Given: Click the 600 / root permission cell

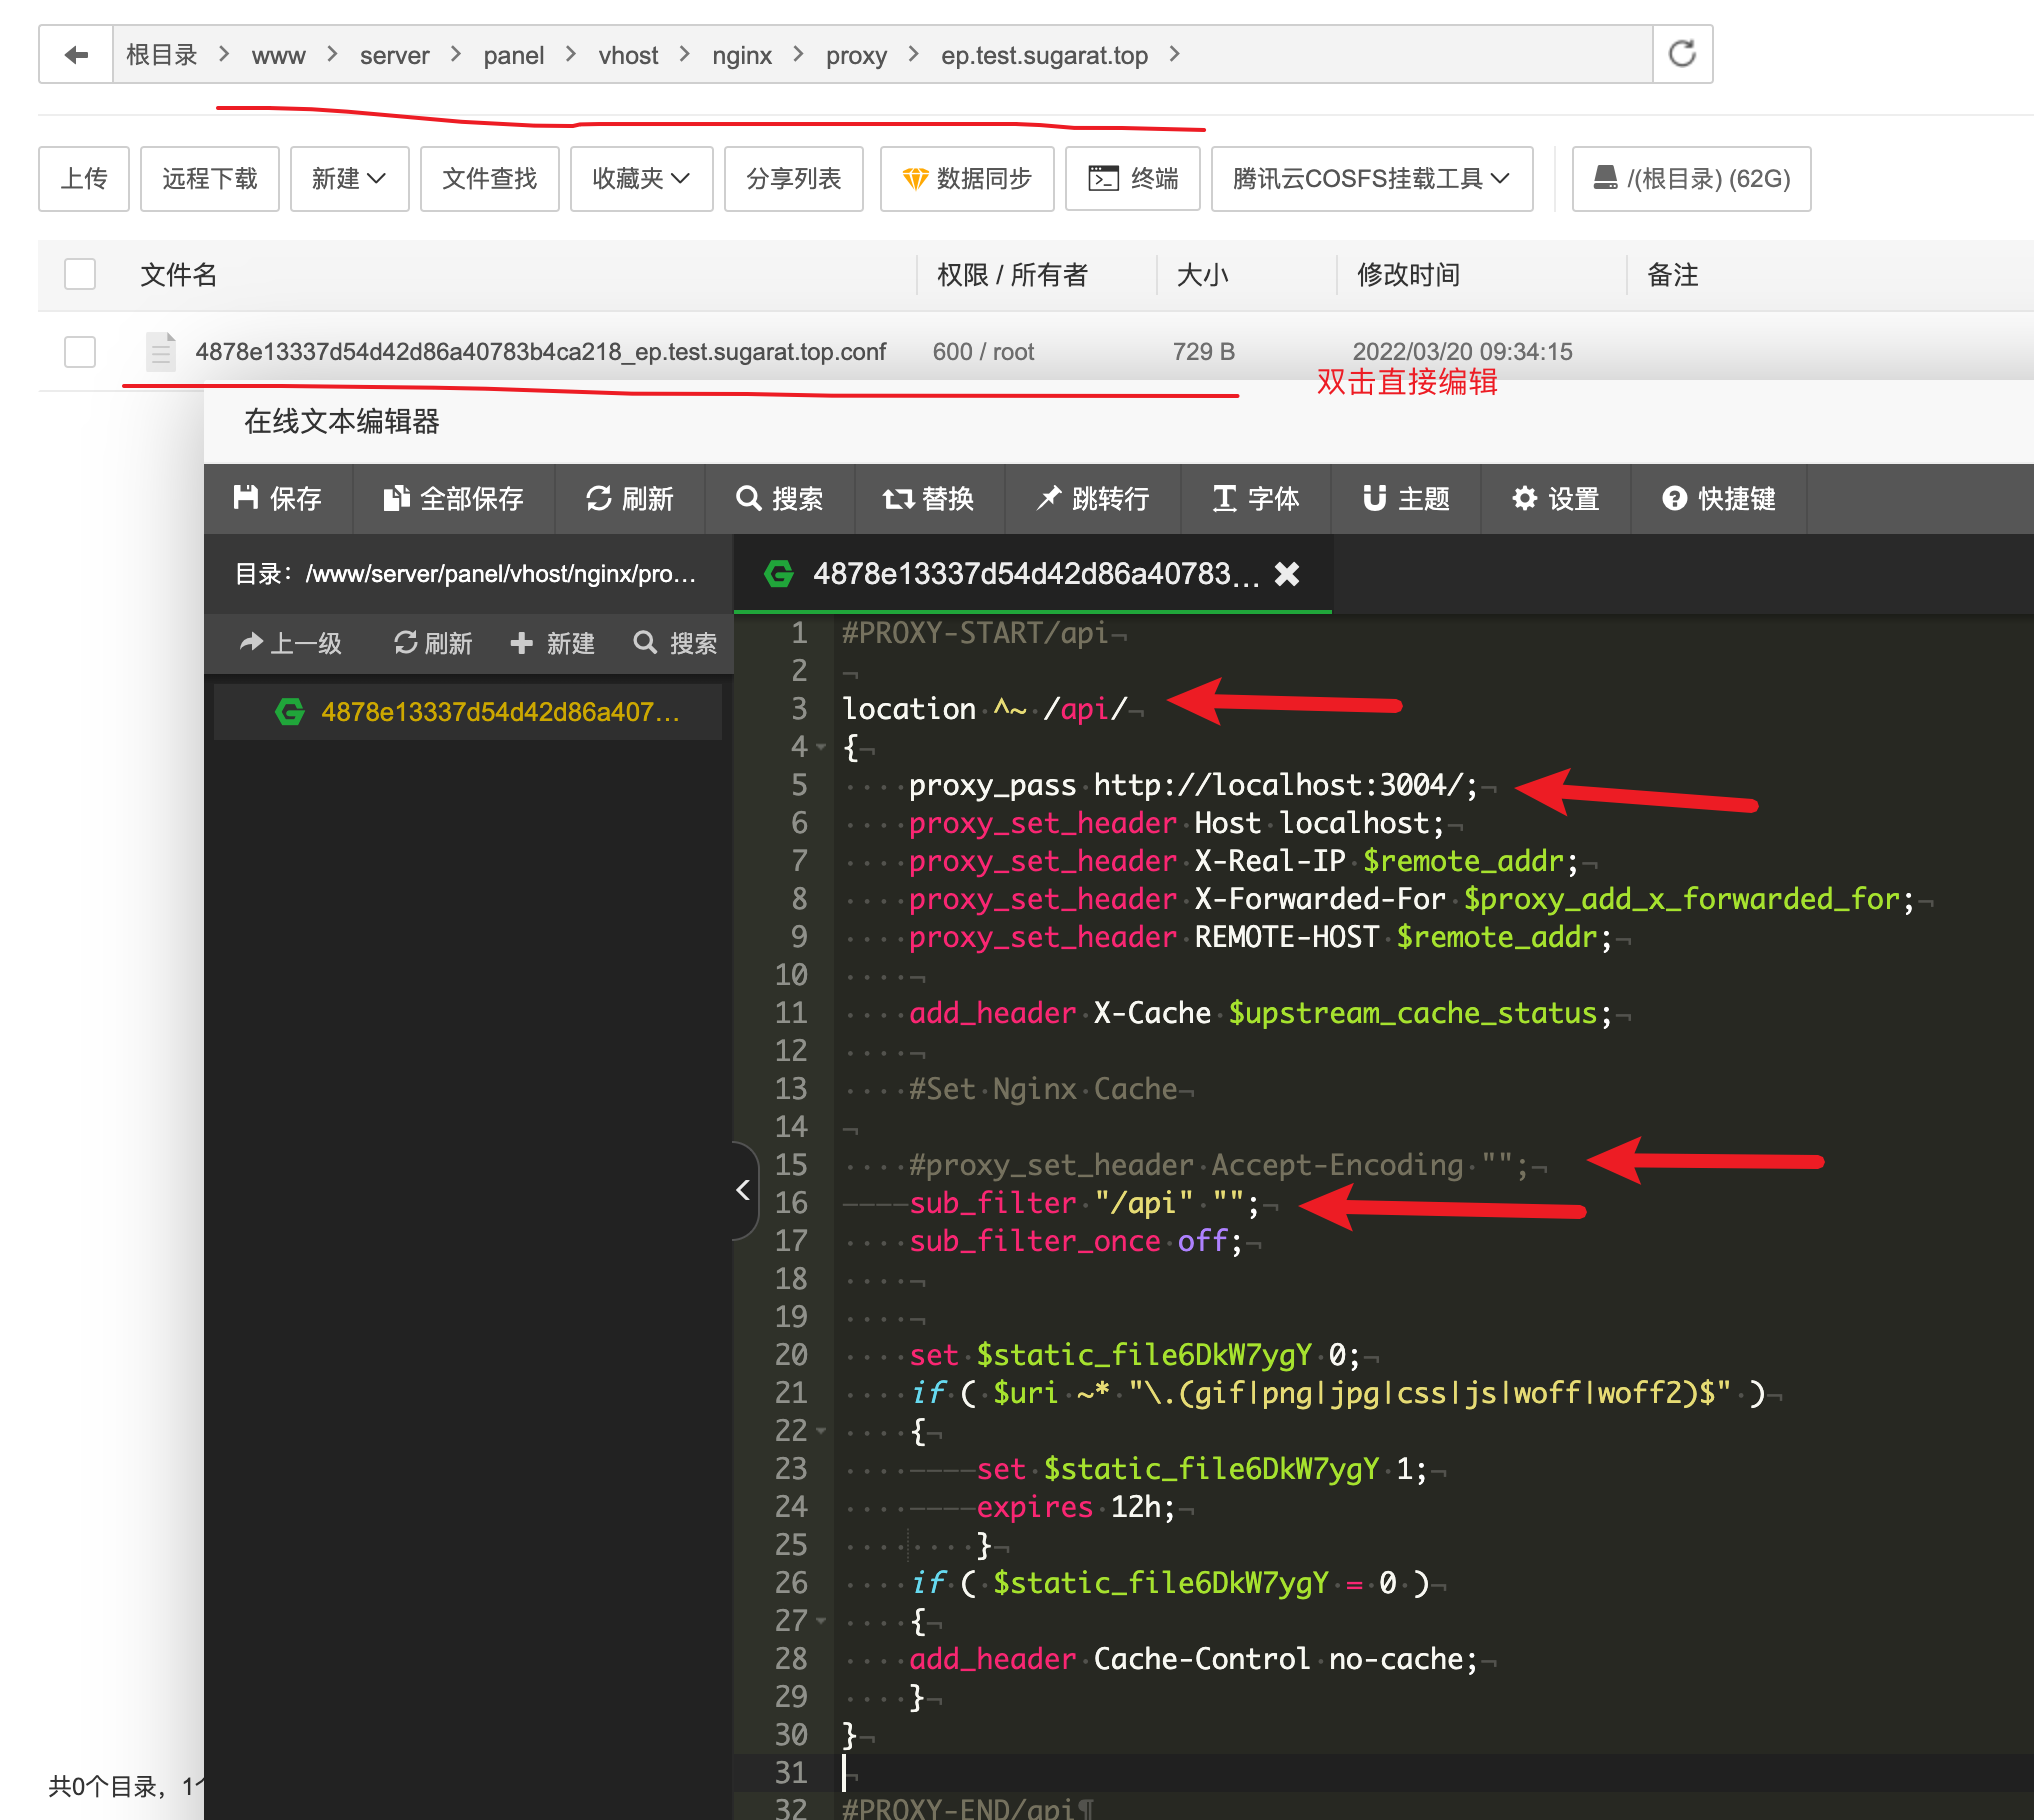Looking at the screenshot, I should [983, 351].
